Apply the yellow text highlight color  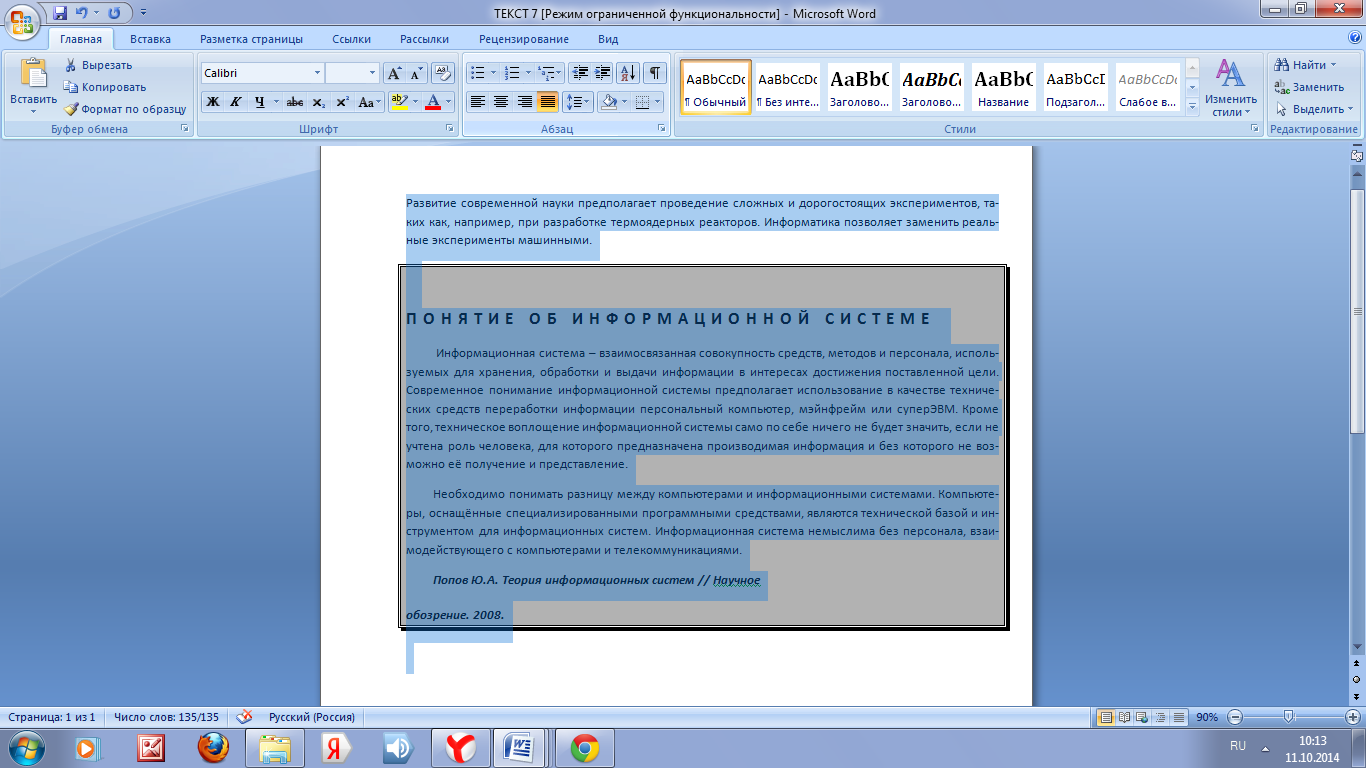pos(398,102)
